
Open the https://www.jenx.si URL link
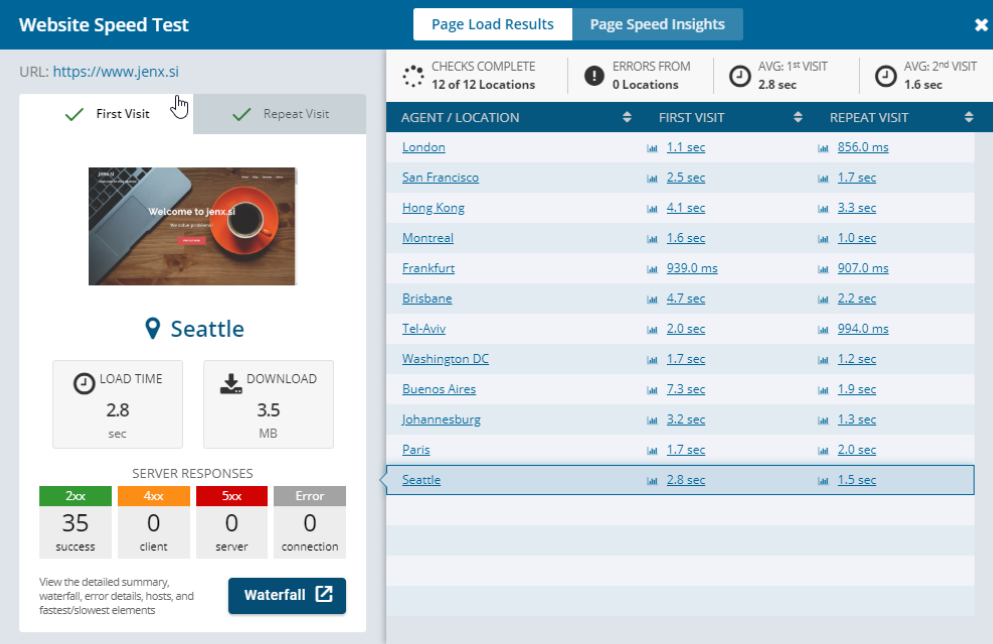click(116, 72)
